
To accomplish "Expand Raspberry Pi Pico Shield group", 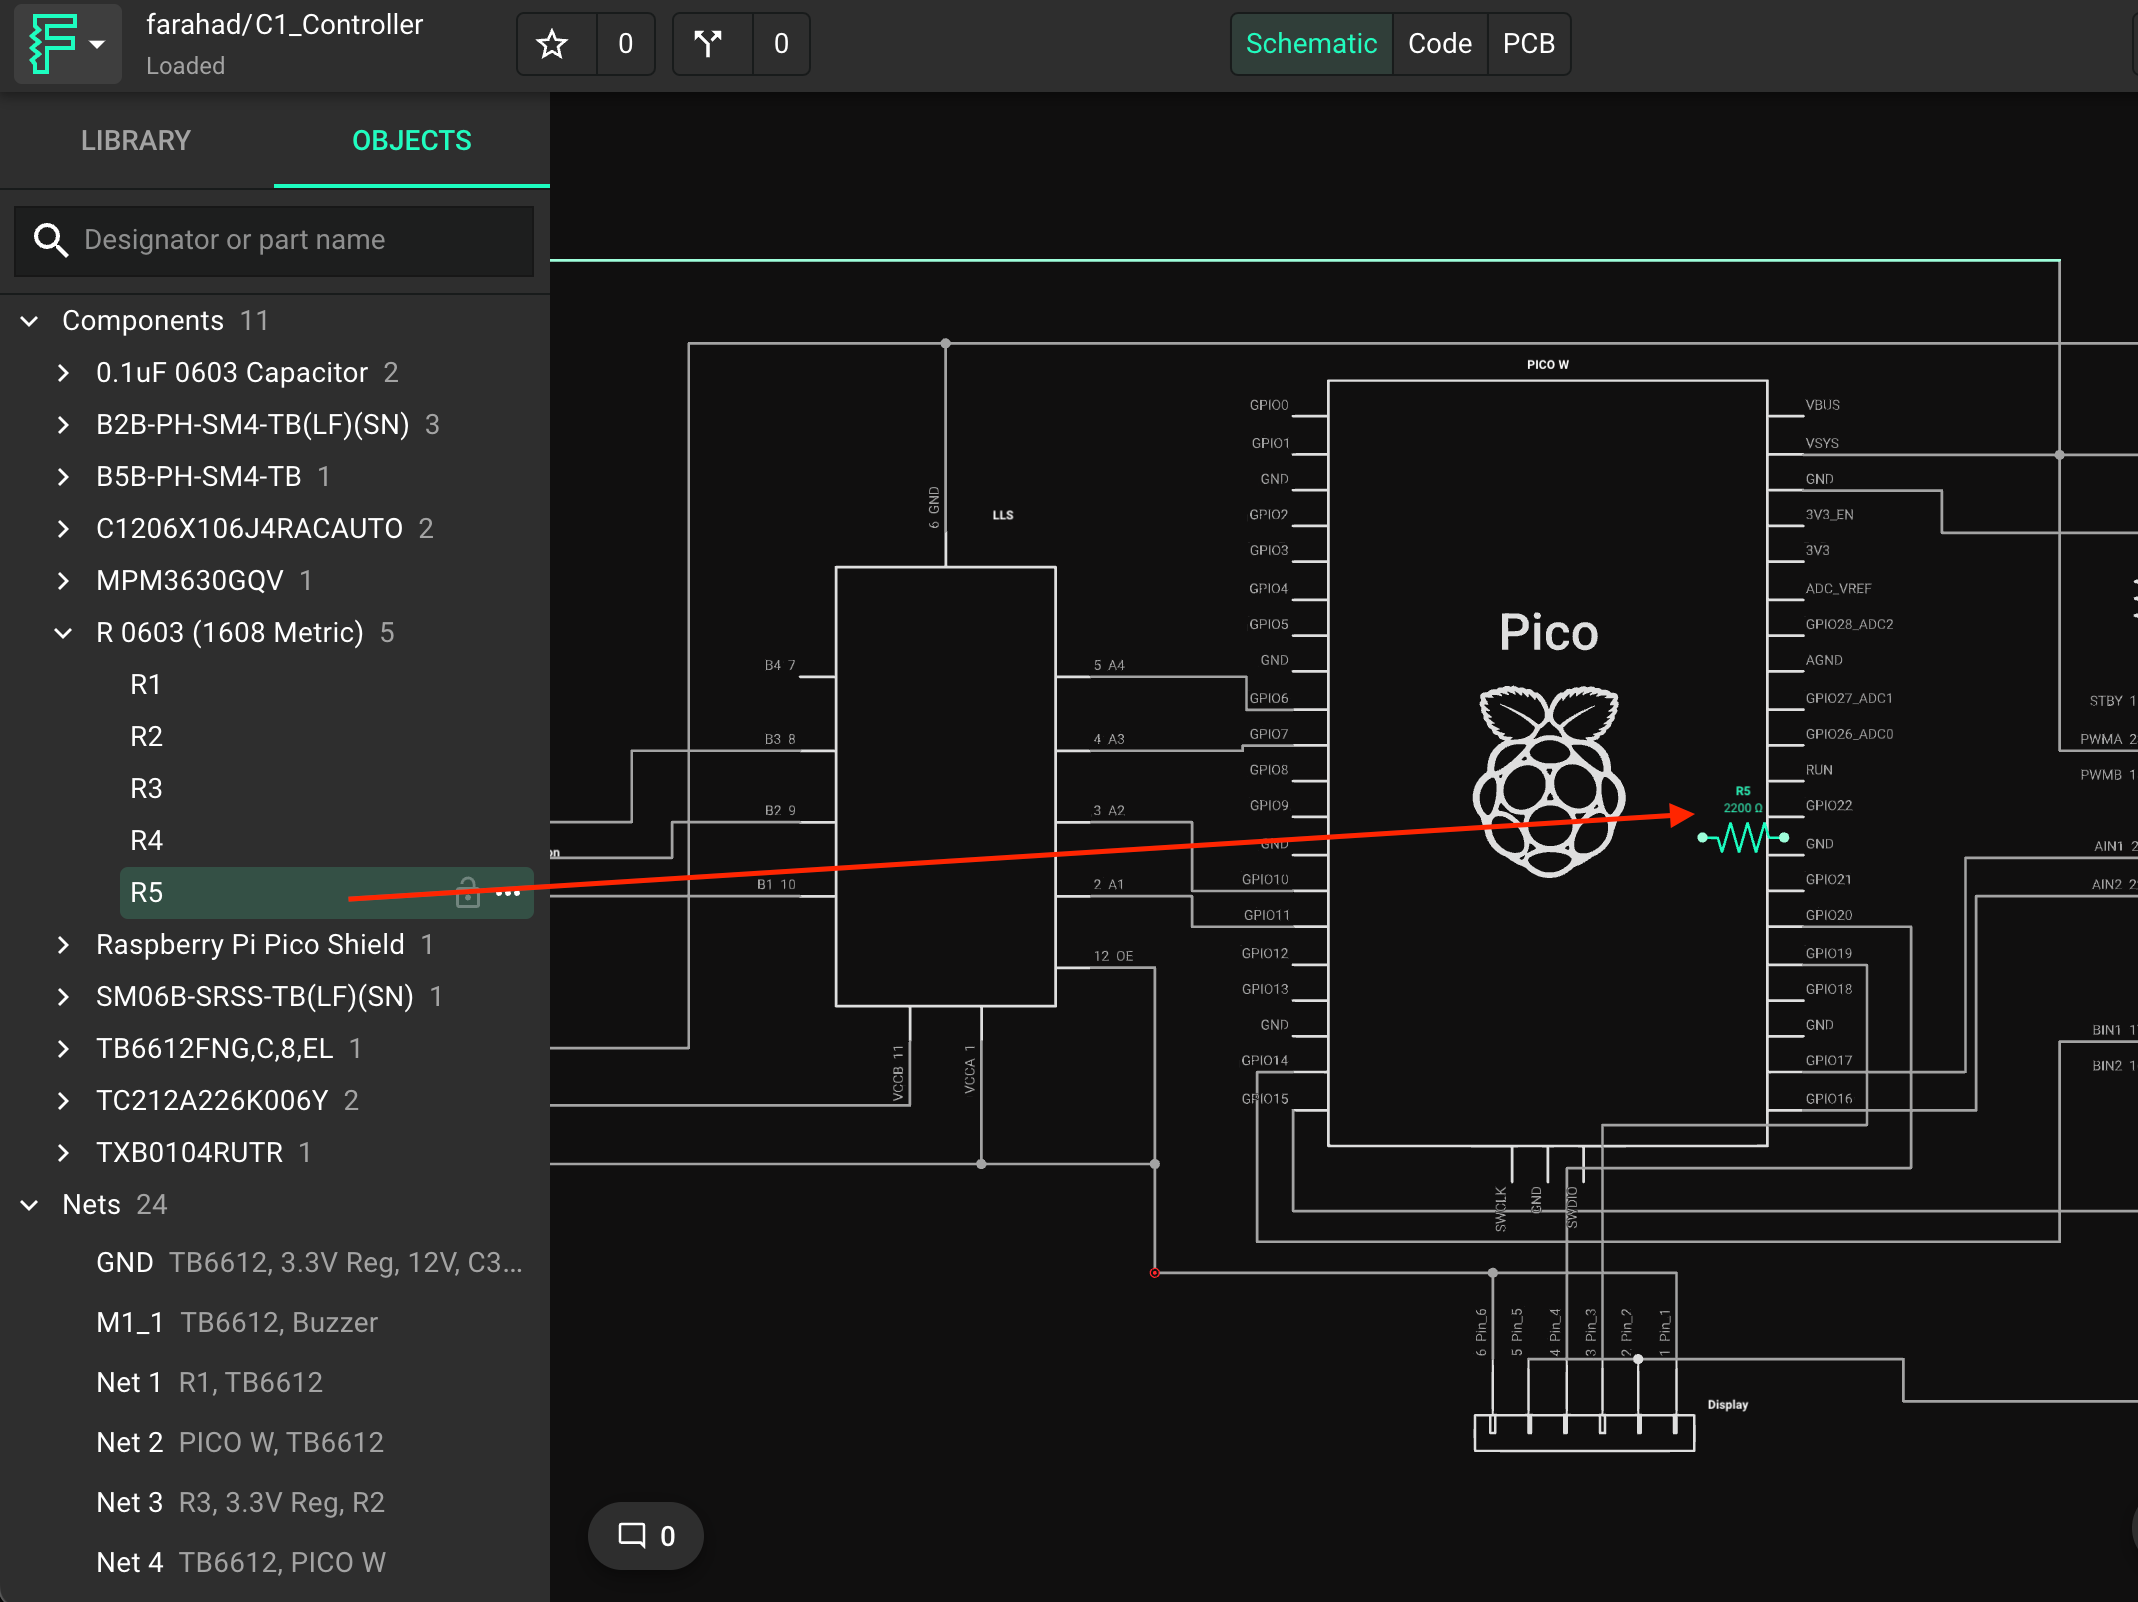I will coord(64,945).
